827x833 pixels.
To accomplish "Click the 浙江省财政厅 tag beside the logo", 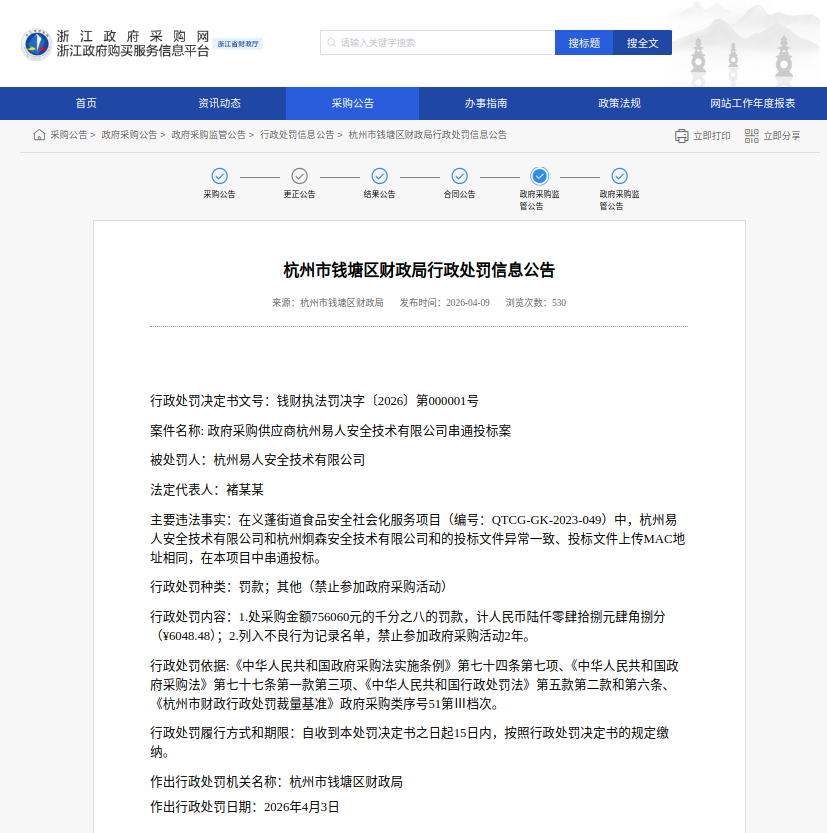I will (238, 44).
